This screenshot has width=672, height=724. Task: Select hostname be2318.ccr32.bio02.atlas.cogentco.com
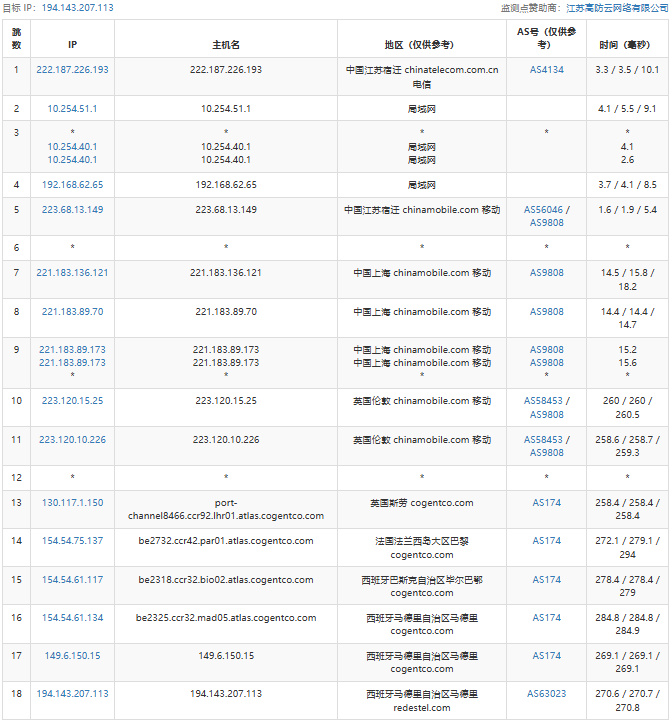(226, 579)
